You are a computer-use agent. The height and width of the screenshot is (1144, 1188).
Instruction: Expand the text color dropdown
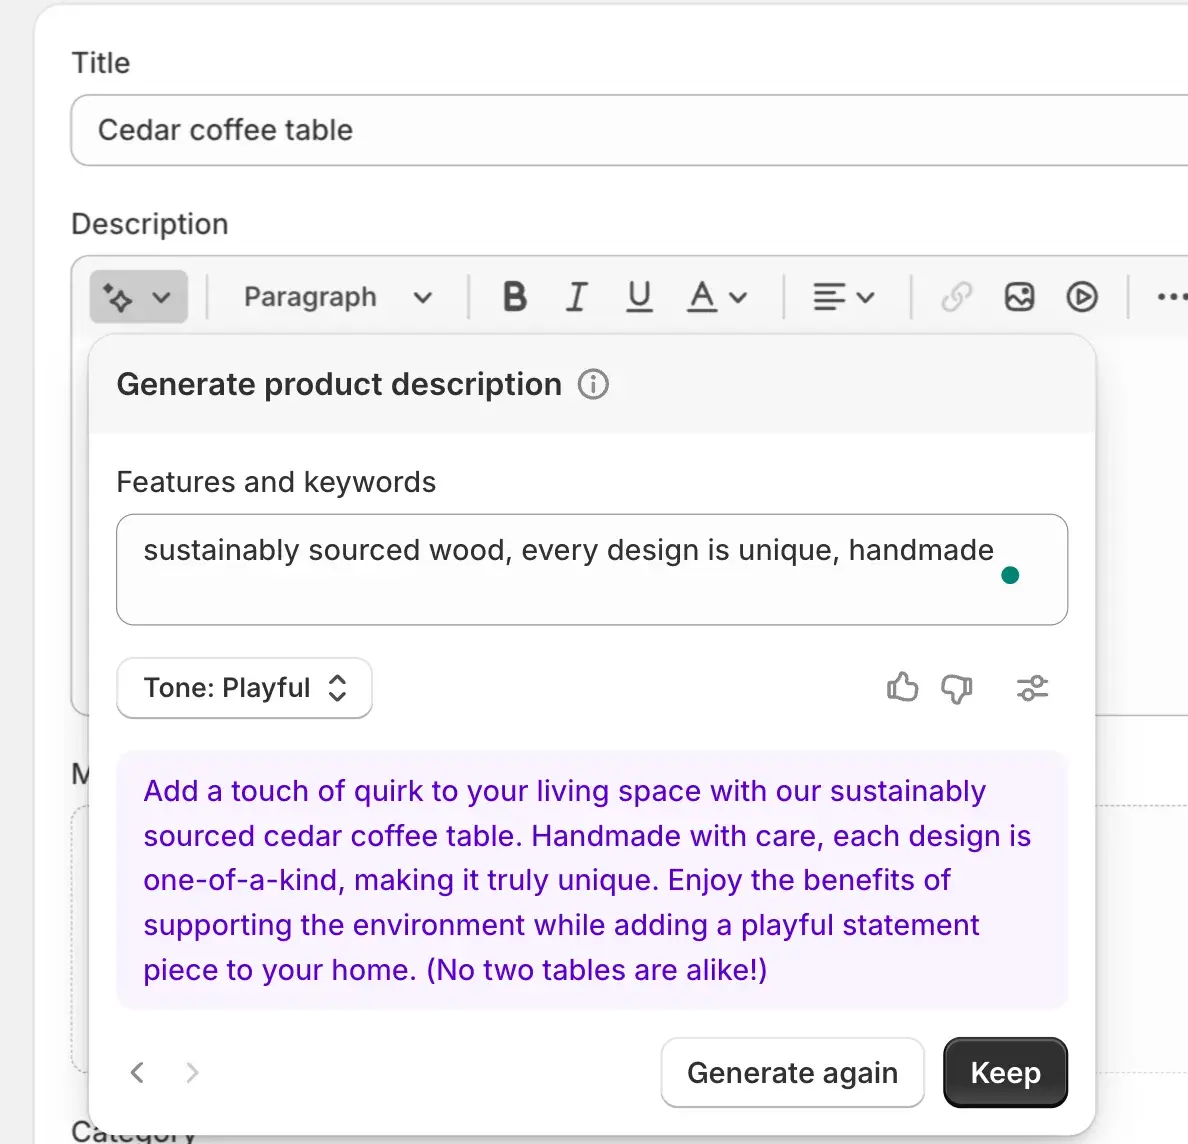717,297
